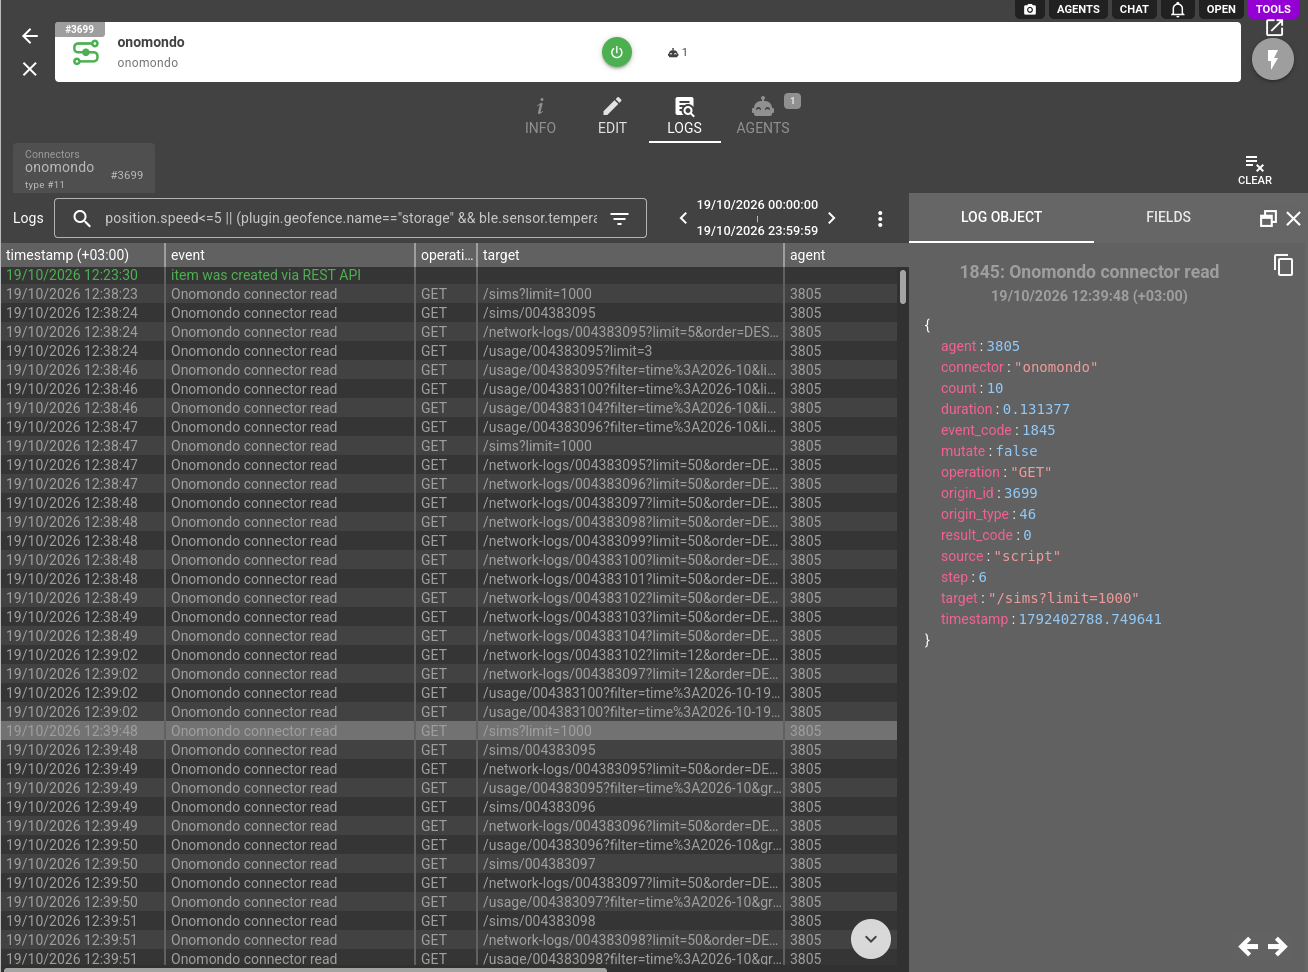The height and width of the screenshot is (972, 1308).
Task: Close the connector card with X icon
Action: pyautogui.click(x=30, y=69)
